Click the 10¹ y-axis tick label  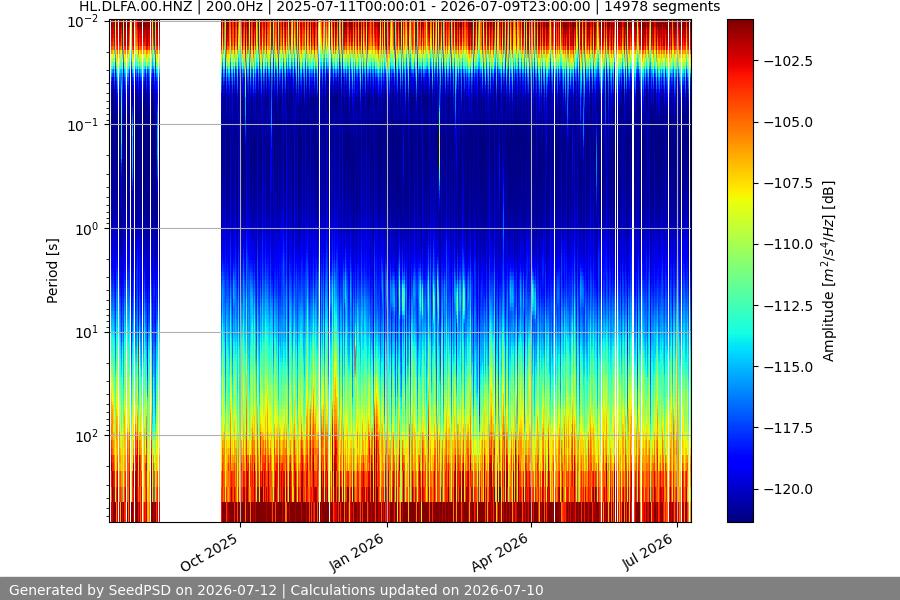tap(87, 333)
